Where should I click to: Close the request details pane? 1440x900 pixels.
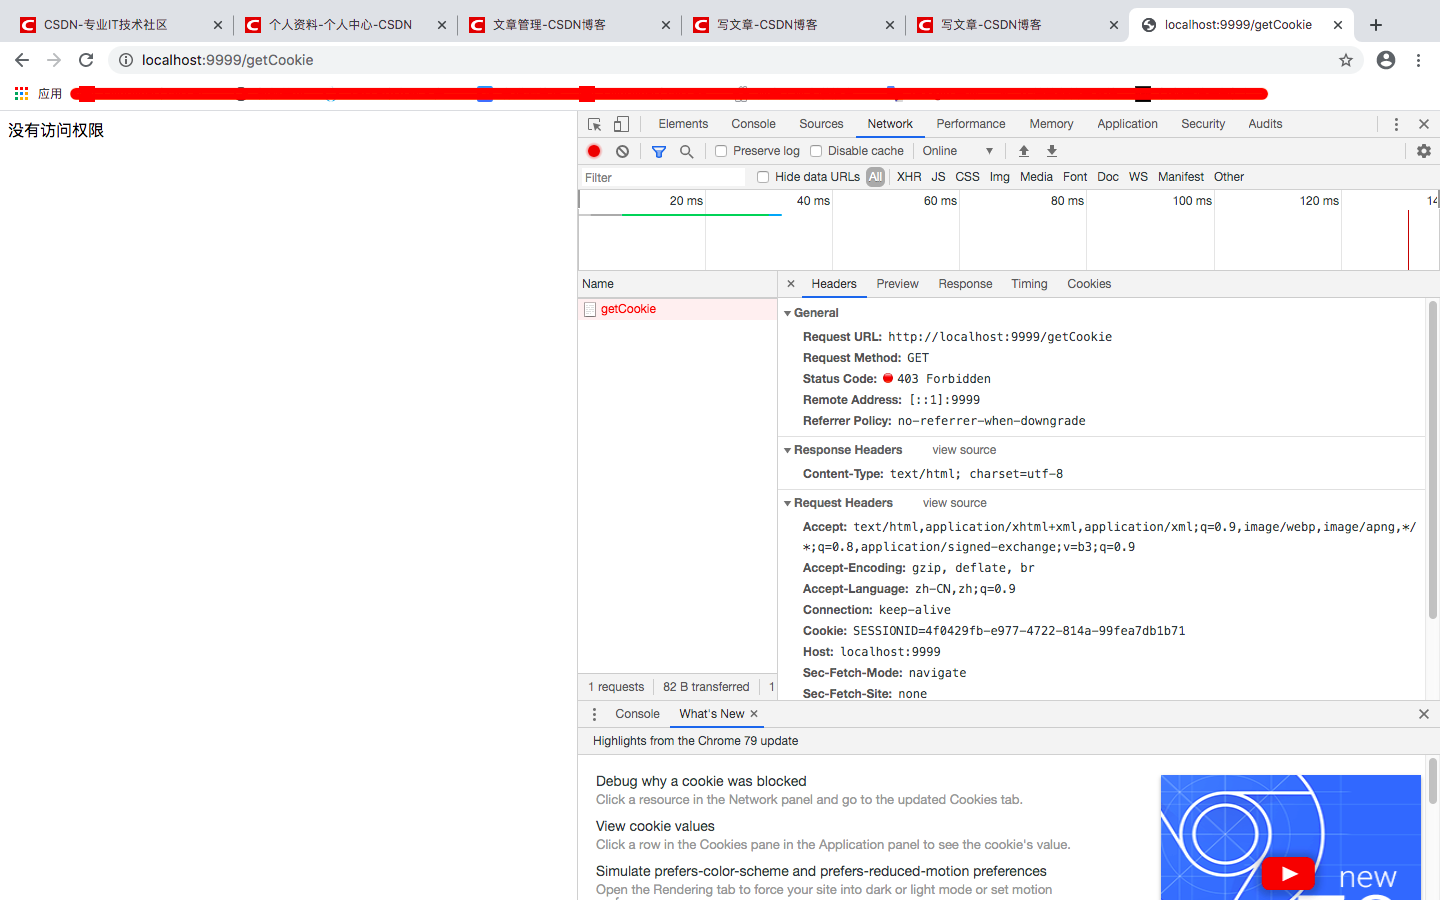tap(791, 284)
